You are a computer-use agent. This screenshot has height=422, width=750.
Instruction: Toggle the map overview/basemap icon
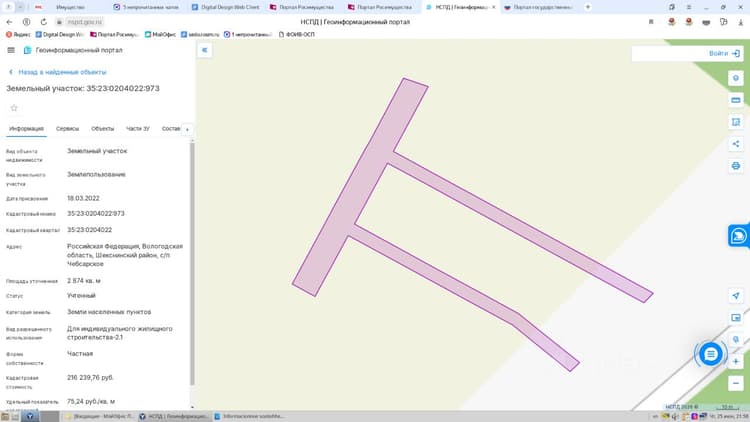point(736,318)
